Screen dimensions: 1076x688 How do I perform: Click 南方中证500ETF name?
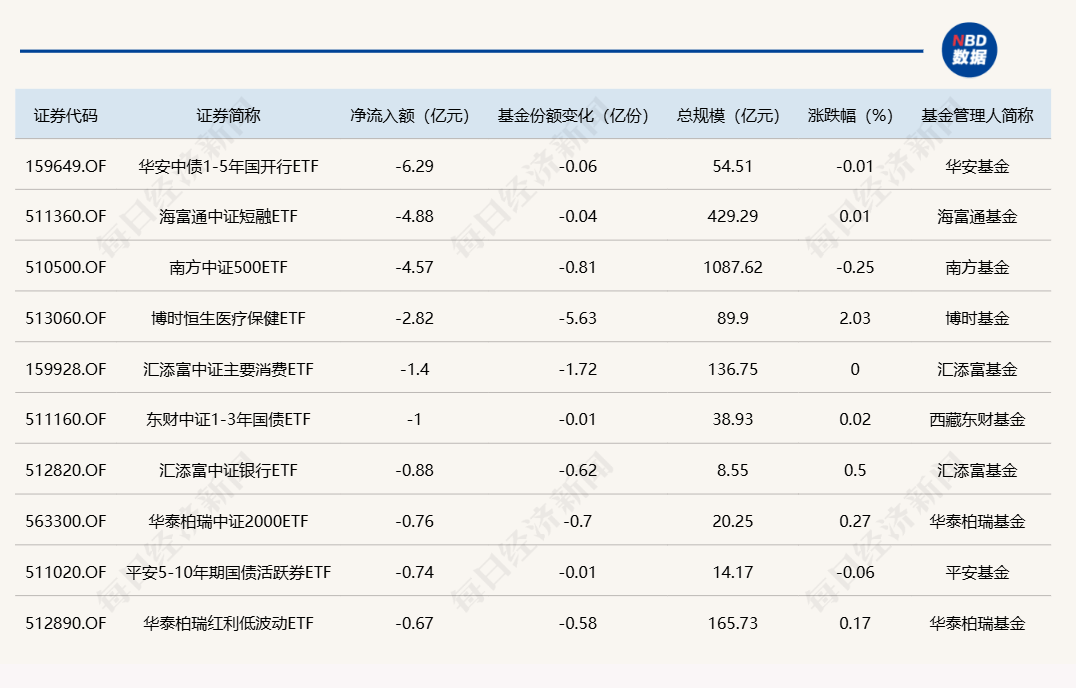[229, 268]
